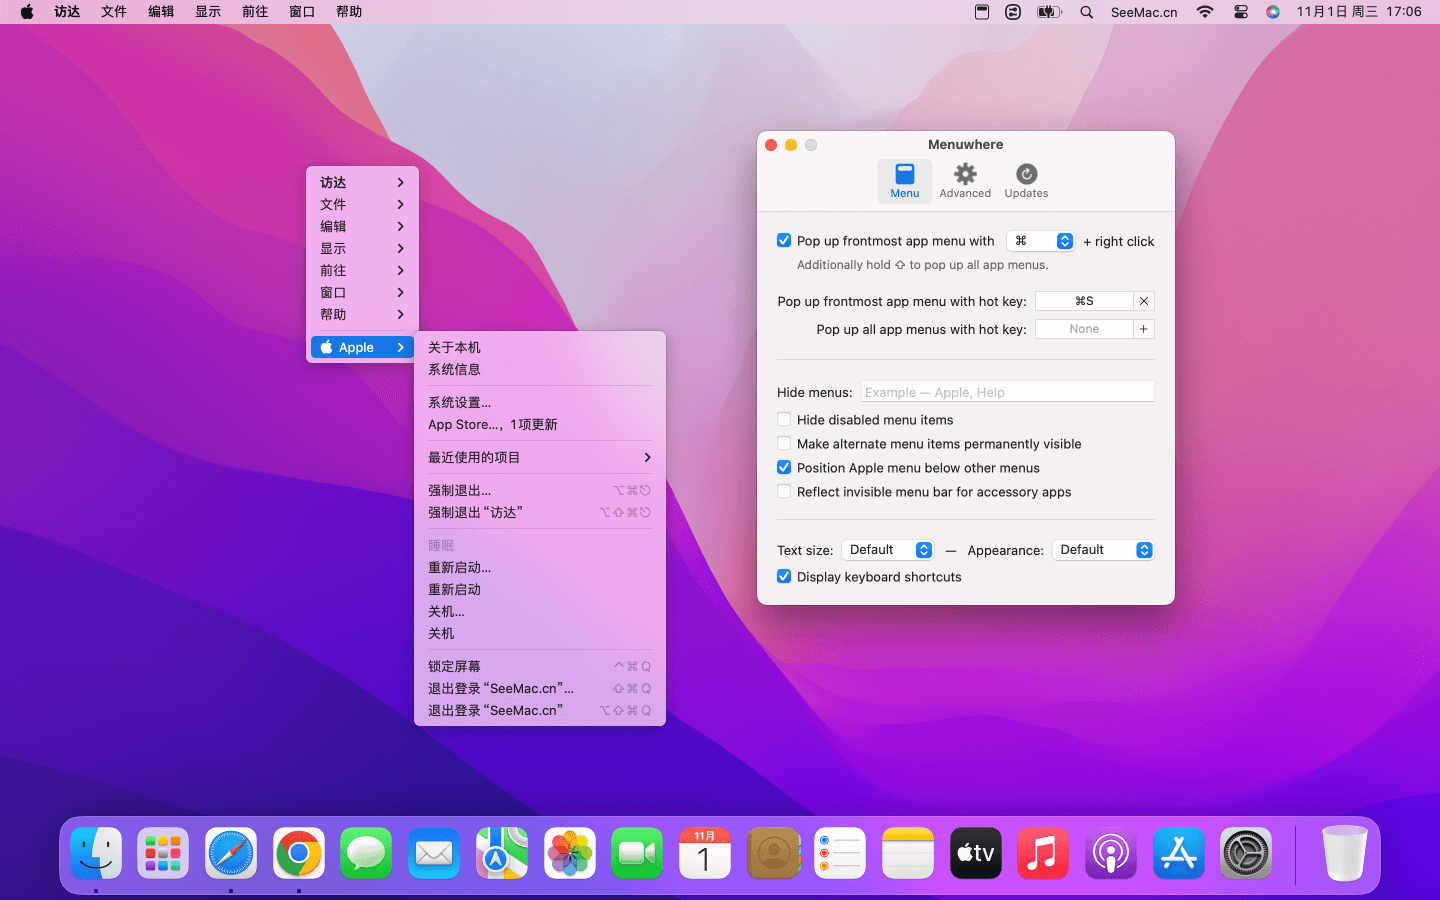Viewport: 1440px width, 900px height.
Task: Open the Advanced gear tab icon
Action: pyautogui.click(x=964, y=175)
